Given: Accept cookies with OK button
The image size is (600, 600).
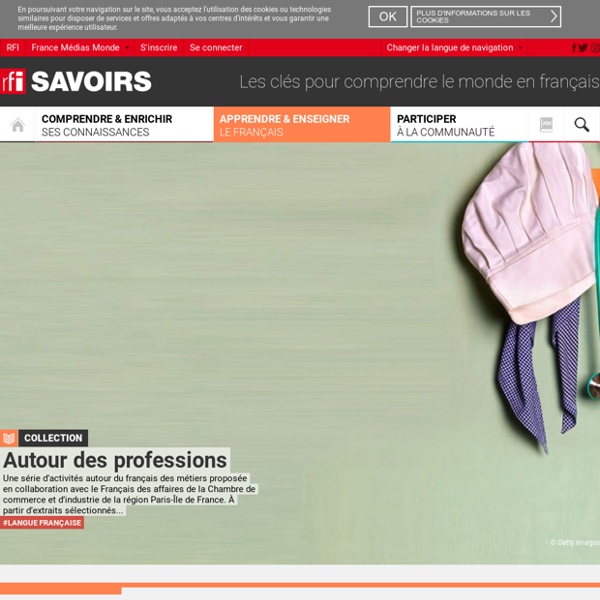Looking at the screenshot, I should (x=388, y=17).
